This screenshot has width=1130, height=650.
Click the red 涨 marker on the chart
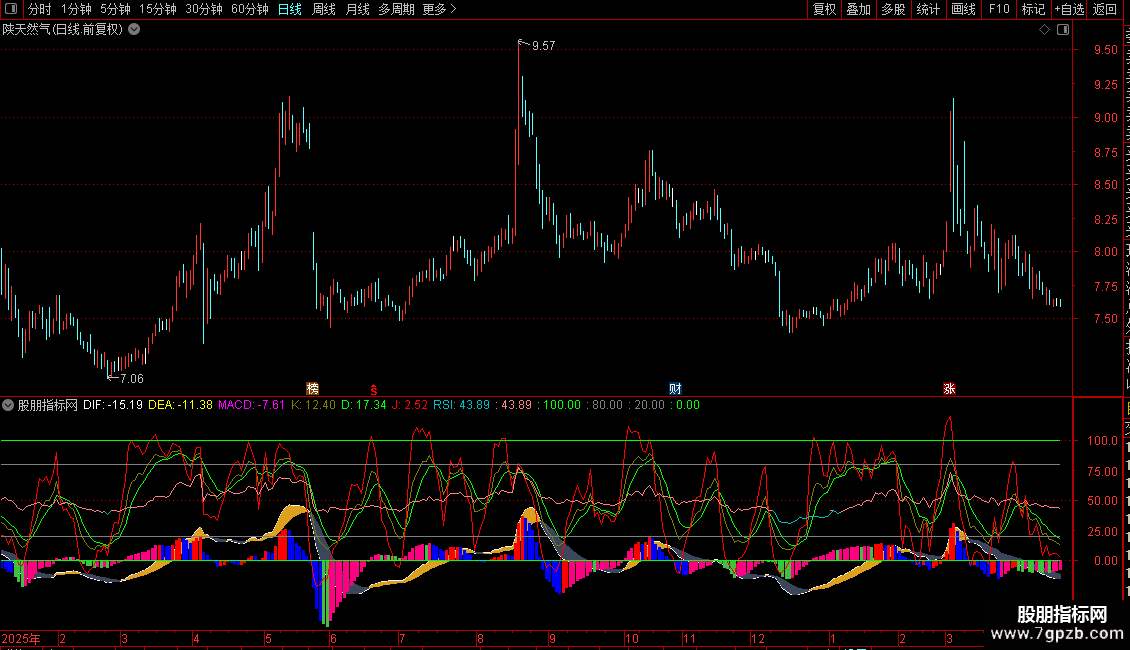click(949, 388)
